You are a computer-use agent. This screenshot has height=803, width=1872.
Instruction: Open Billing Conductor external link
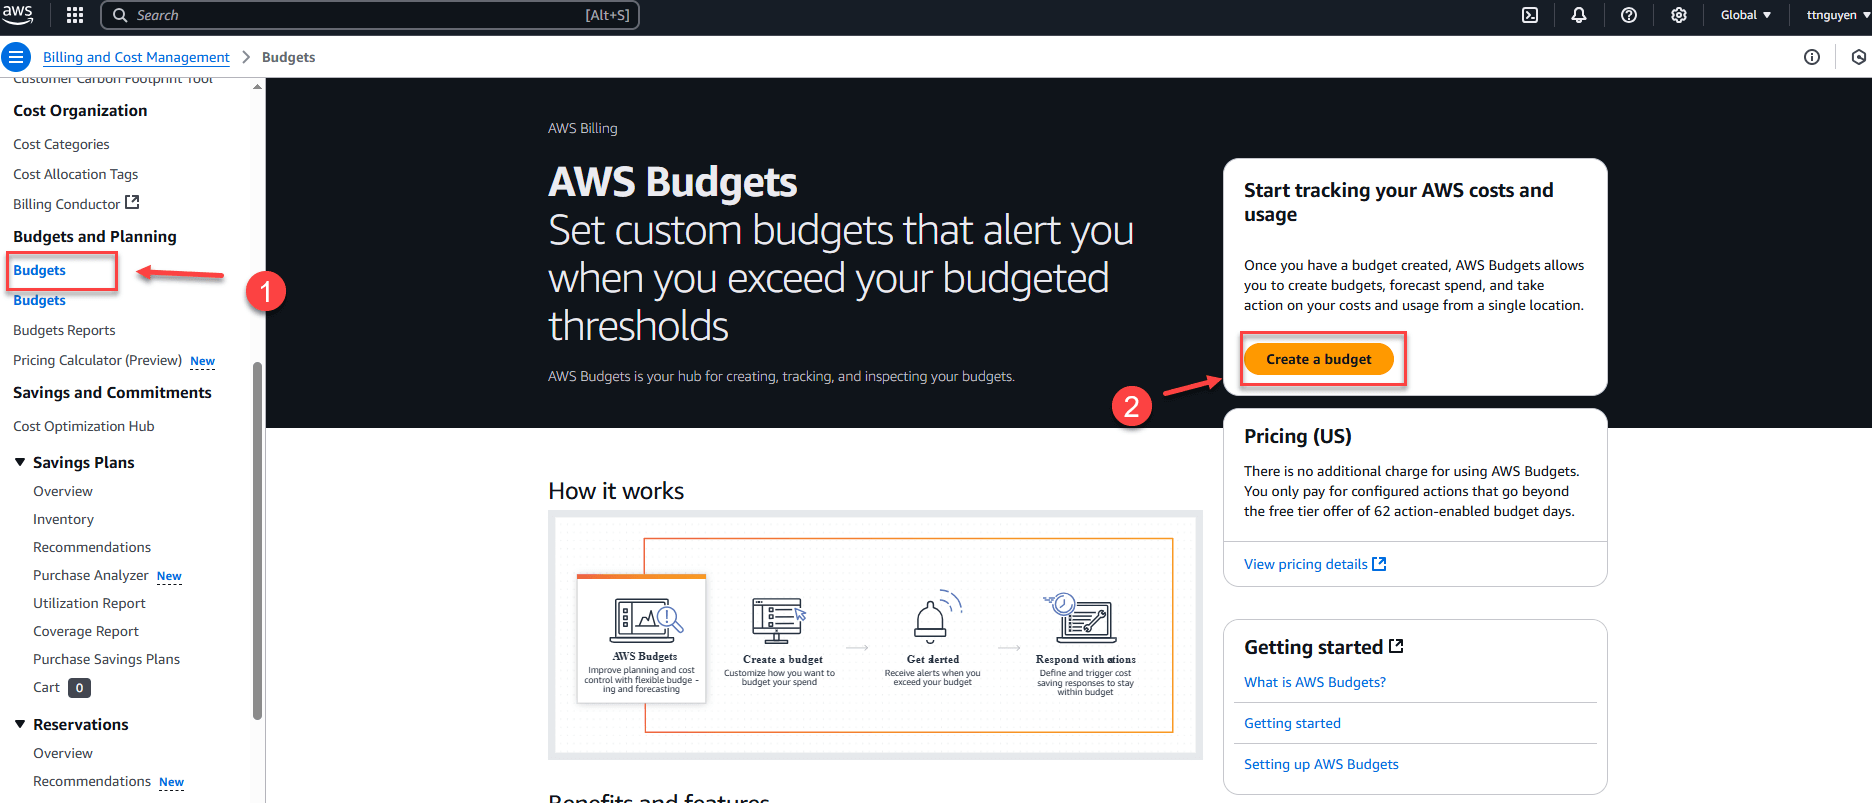pyautogui.click(x=76, y=204)
